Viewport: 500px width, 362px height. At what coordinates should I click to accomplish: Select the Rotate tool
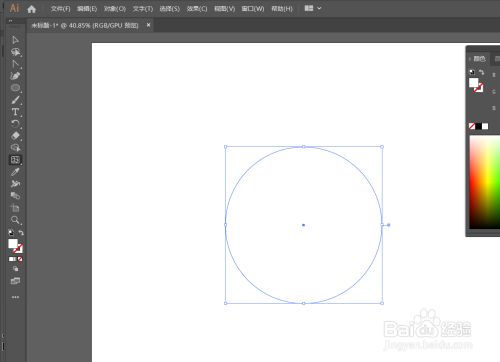[x=15, y=124]
